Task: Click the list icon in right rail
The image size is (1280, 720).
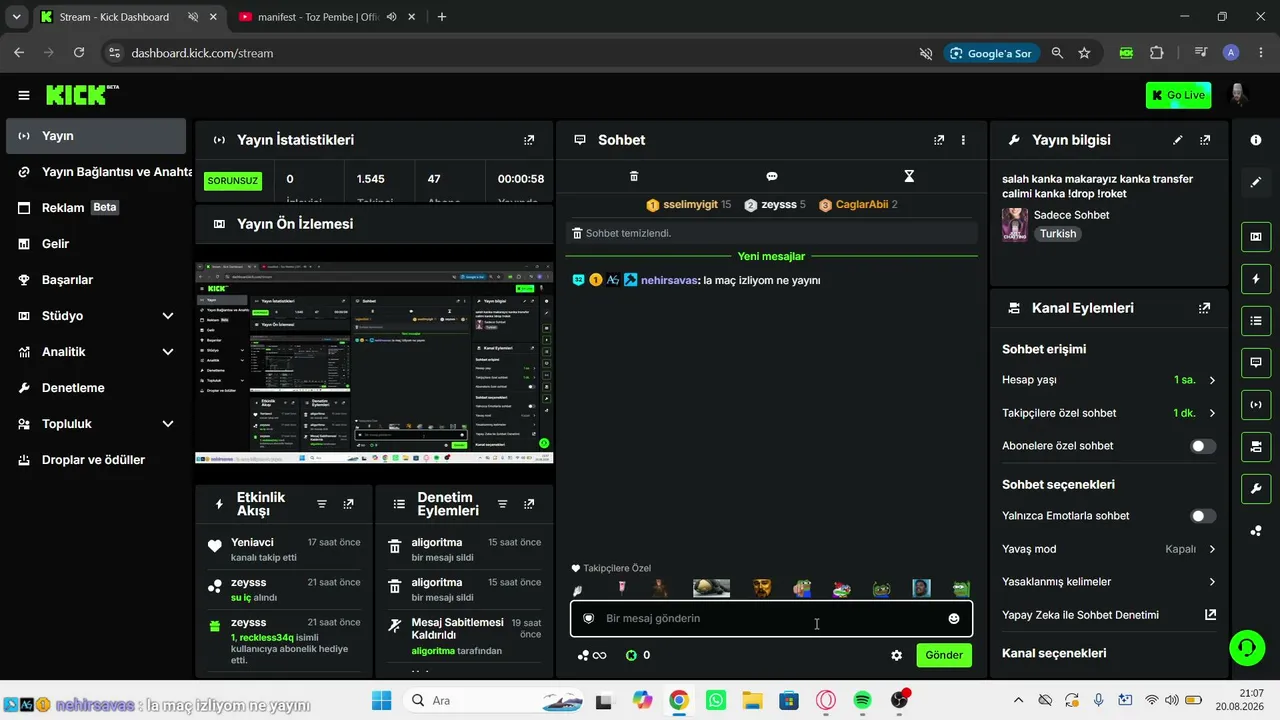Action: pos(1256,321)
